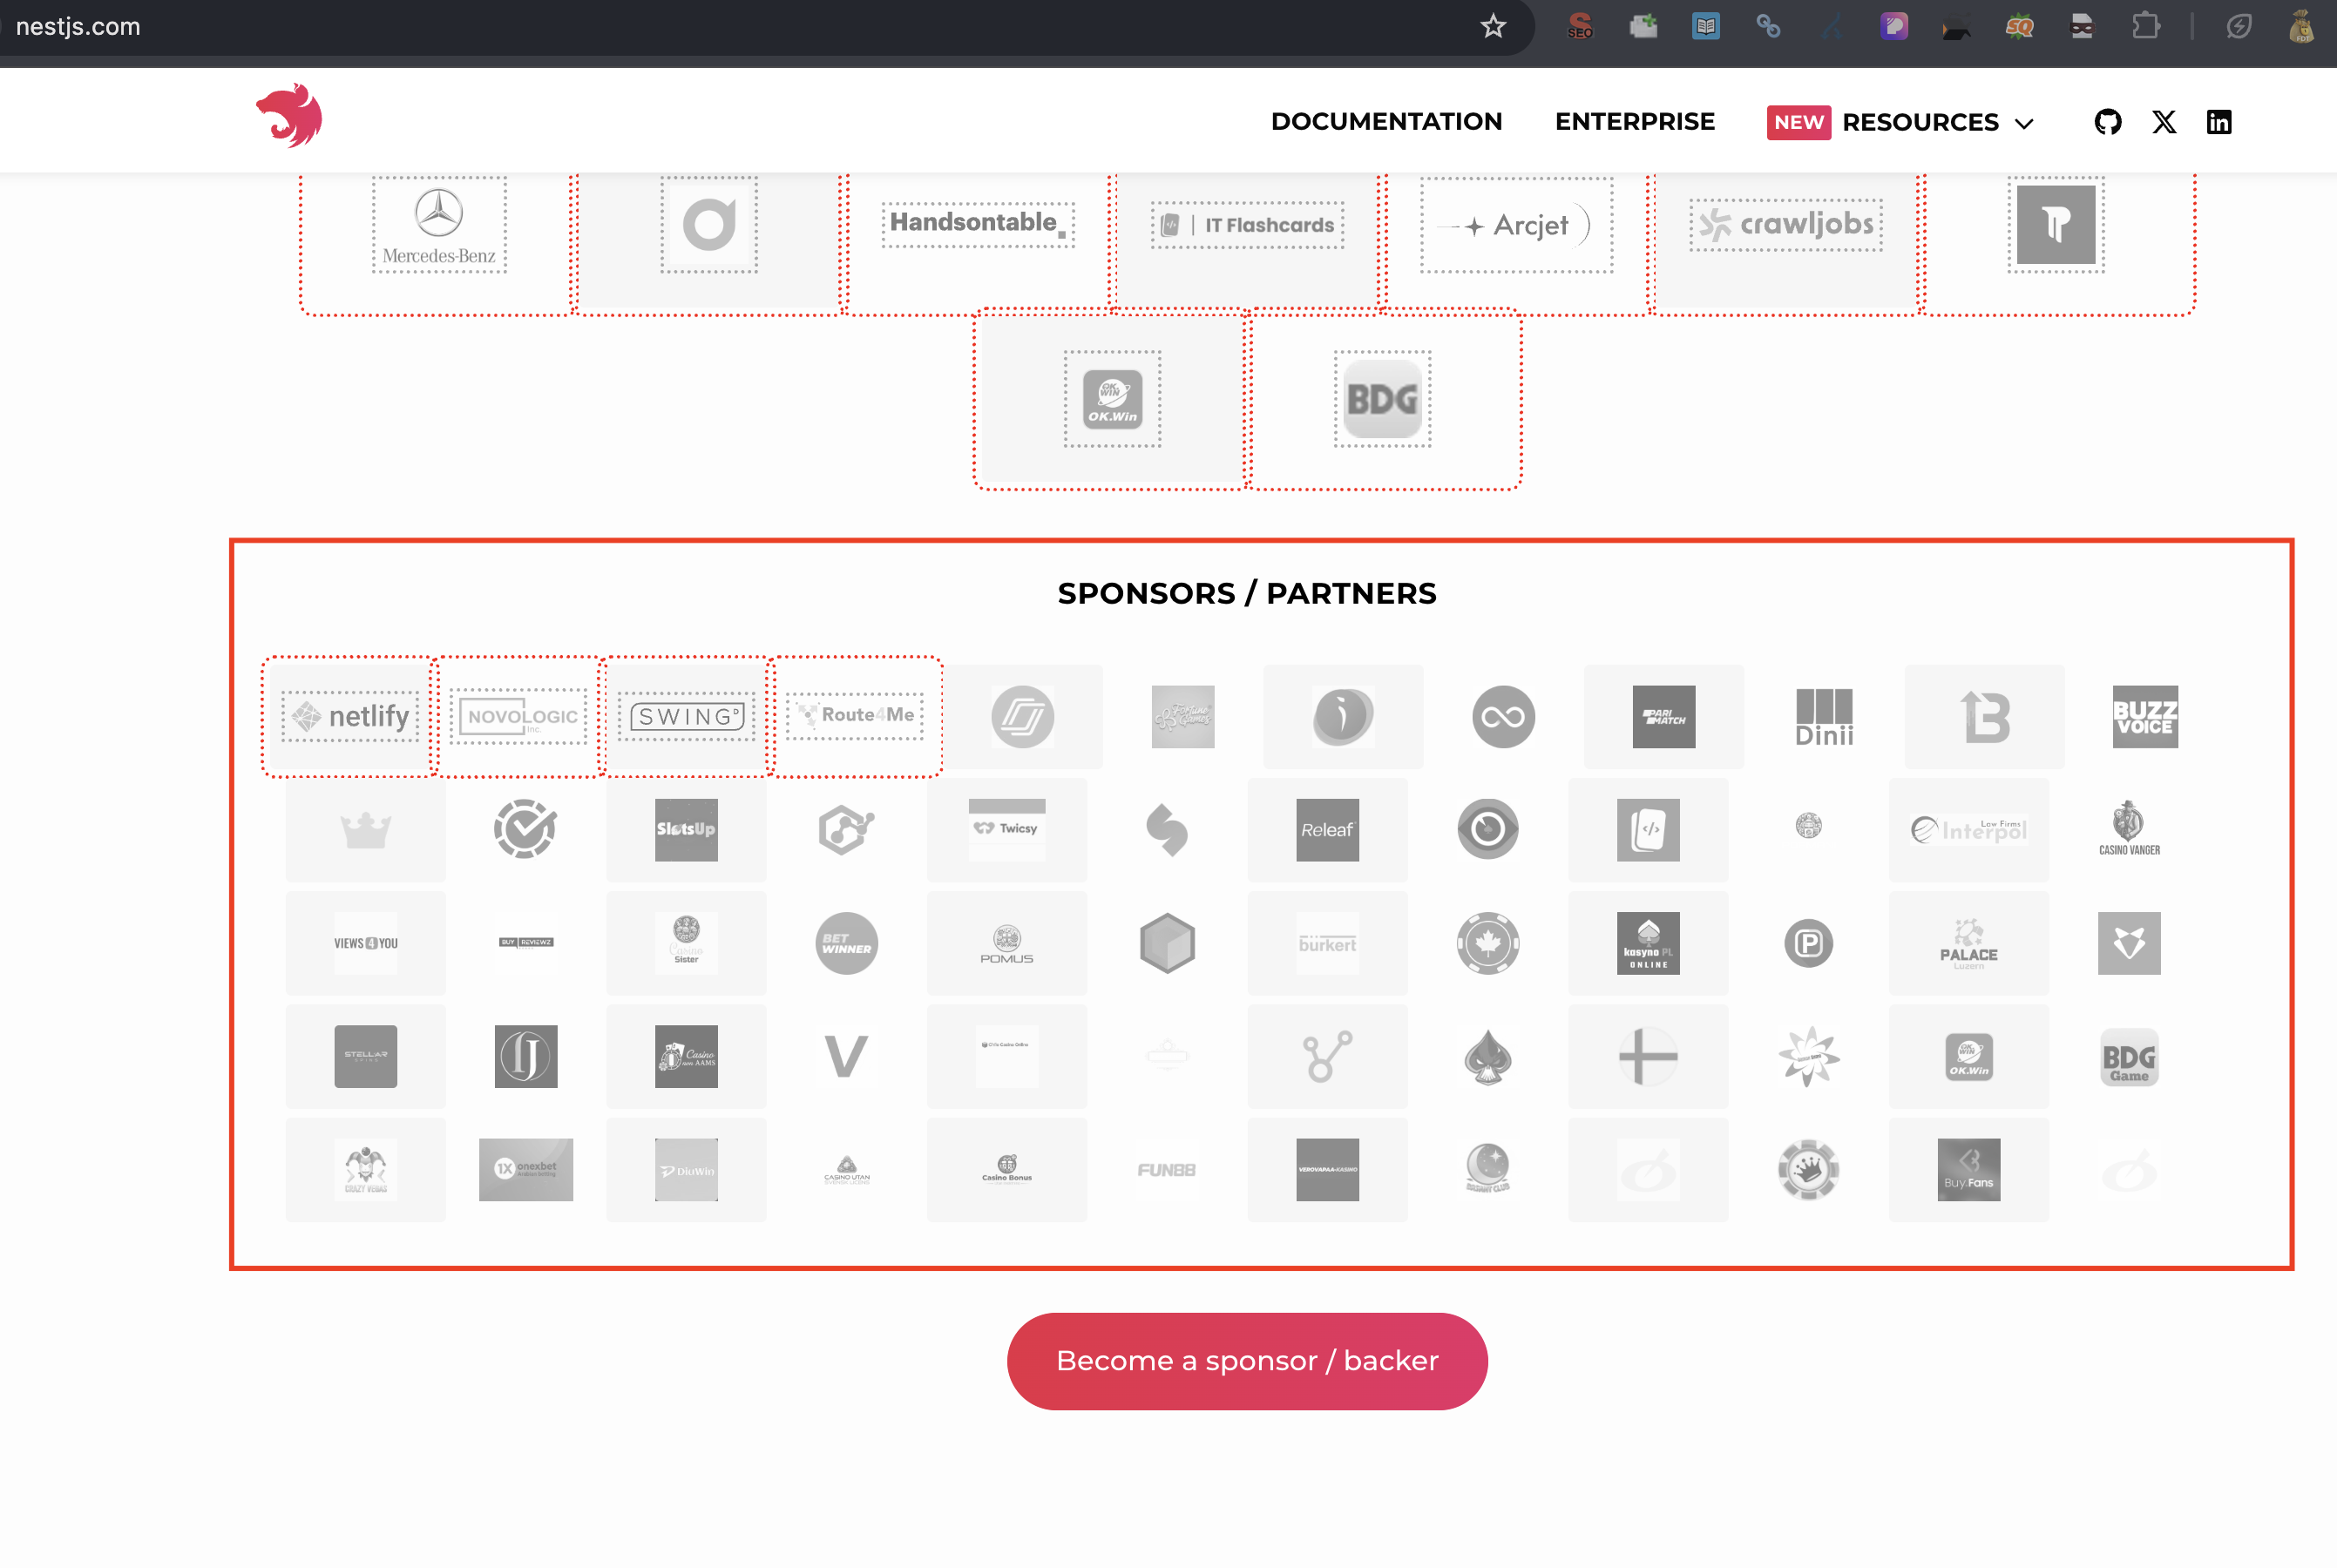Expand the RESOURCES dropdown
This screenshot has height=1568, width=2337.
click(x=1937, y=122)
